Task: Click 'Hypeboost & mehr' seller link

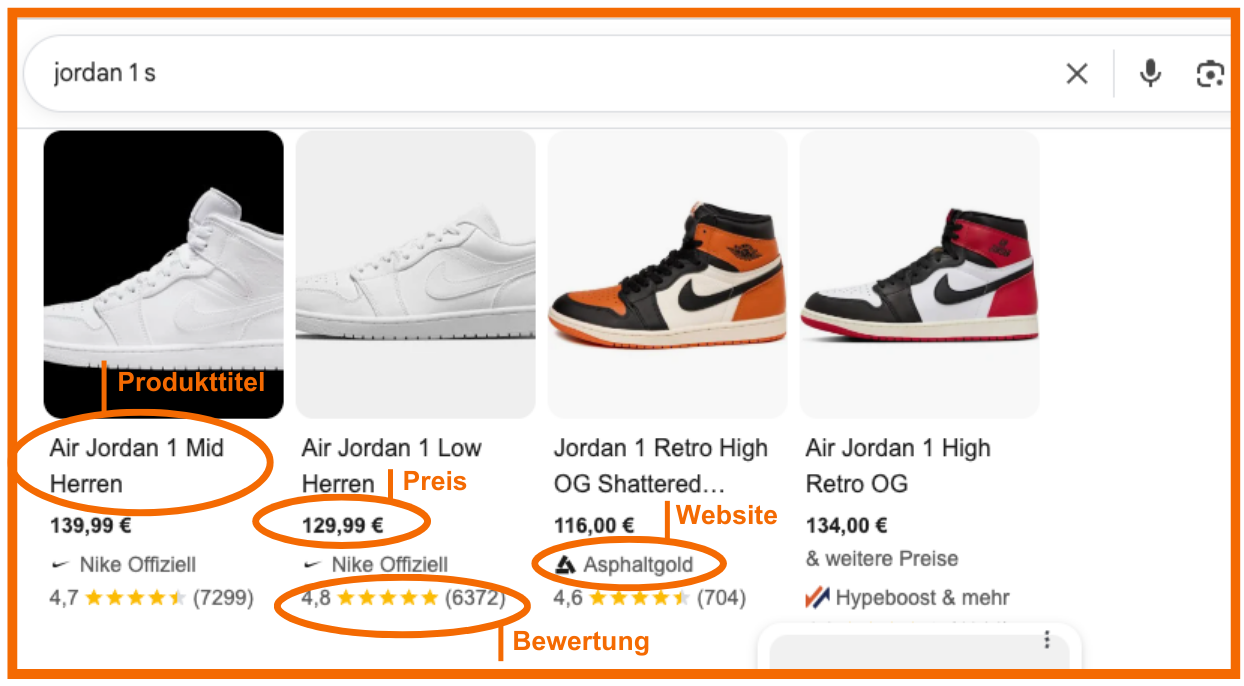Action: (x=922, y=598)
